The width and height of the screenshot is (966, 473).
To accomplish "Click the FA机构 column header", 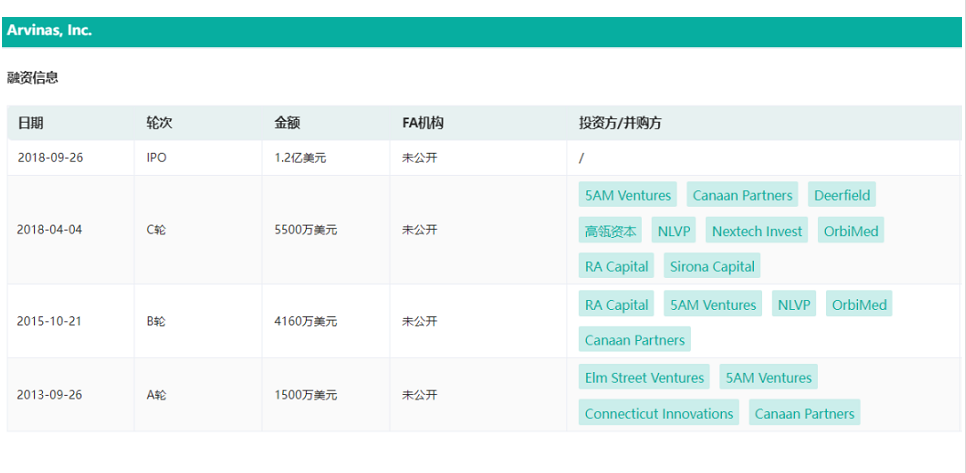I will click(423, 123).
